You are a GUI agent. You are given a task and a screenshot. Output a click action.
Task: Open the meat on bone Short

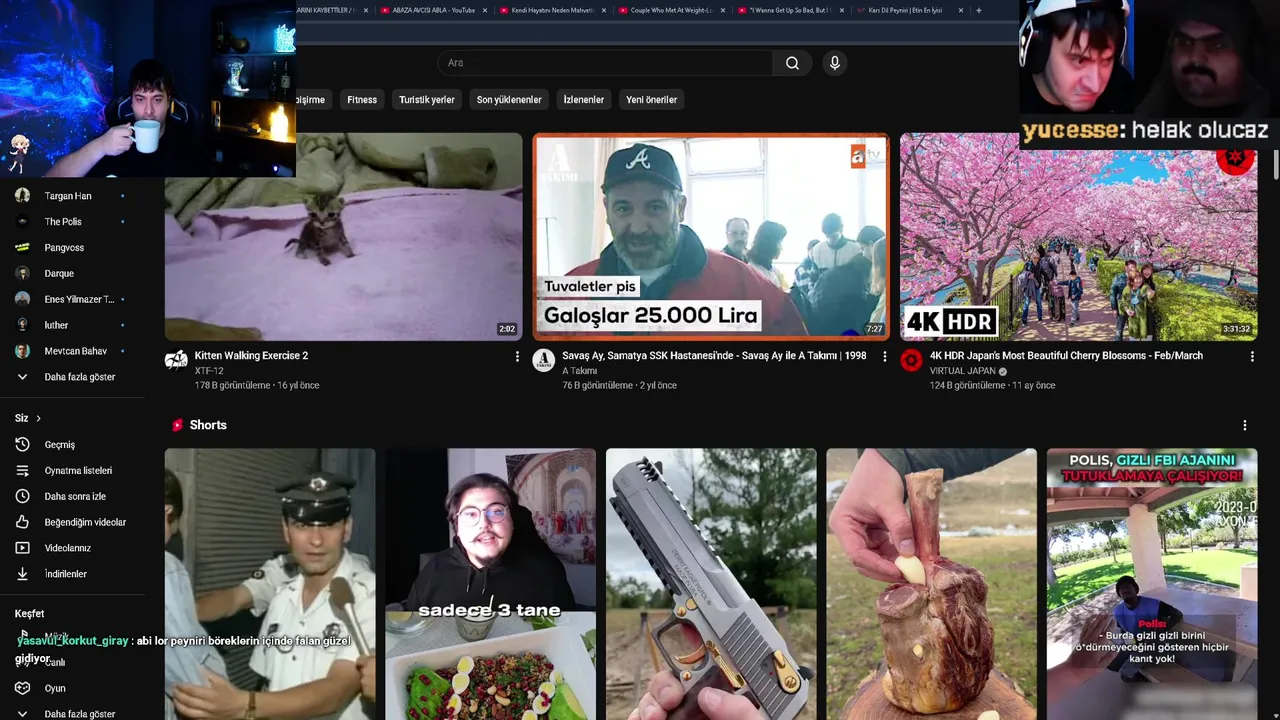pos(932,584)
